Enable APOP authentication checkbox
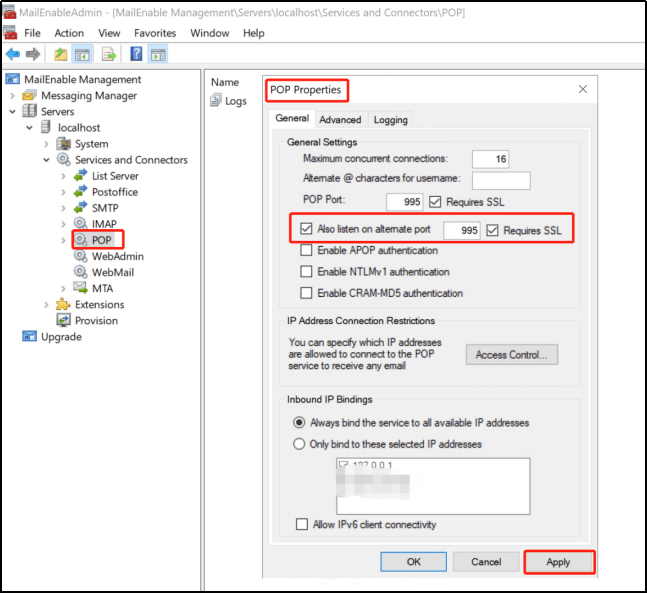 [x=306, y=250]
